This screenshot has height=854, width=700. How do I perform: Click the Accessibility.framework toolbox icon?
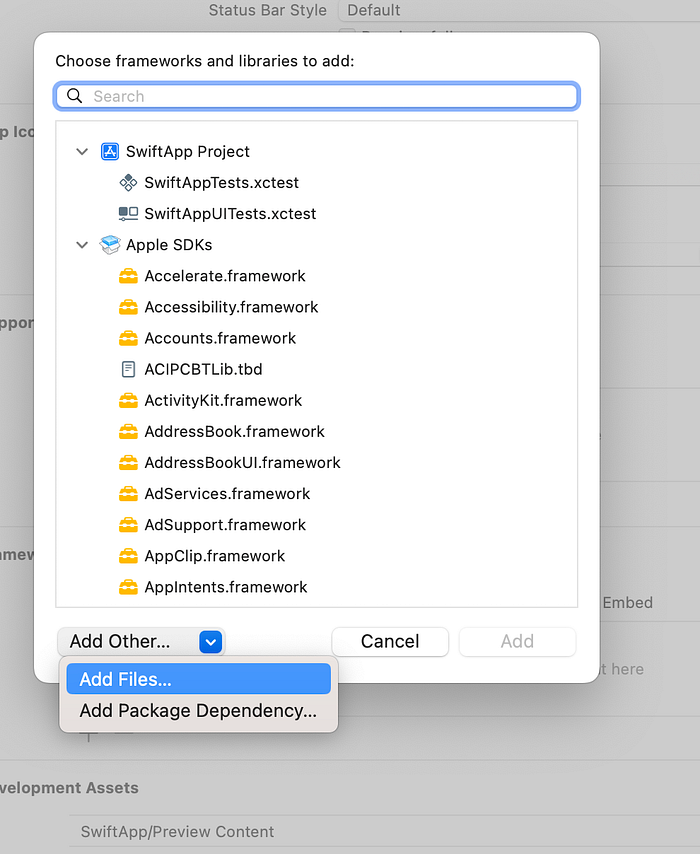[128, 307]
